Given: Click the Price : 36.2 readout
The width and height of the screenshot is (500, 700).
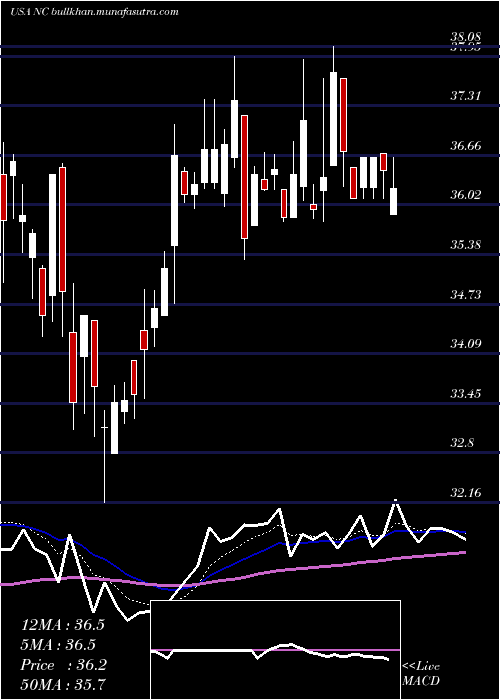Looking at the screenshot, I should (x=63, y=665).
